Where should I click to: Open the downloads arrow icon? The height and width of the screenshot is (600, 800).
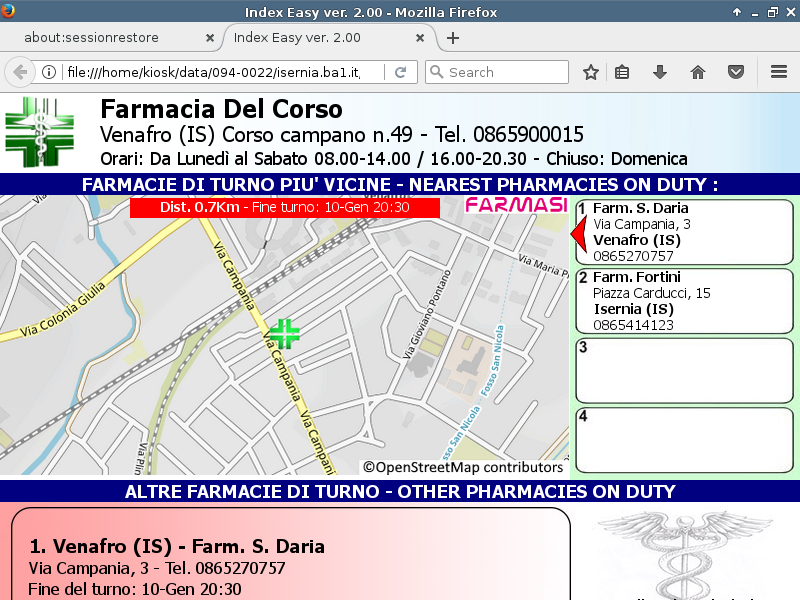coord(660,72)
